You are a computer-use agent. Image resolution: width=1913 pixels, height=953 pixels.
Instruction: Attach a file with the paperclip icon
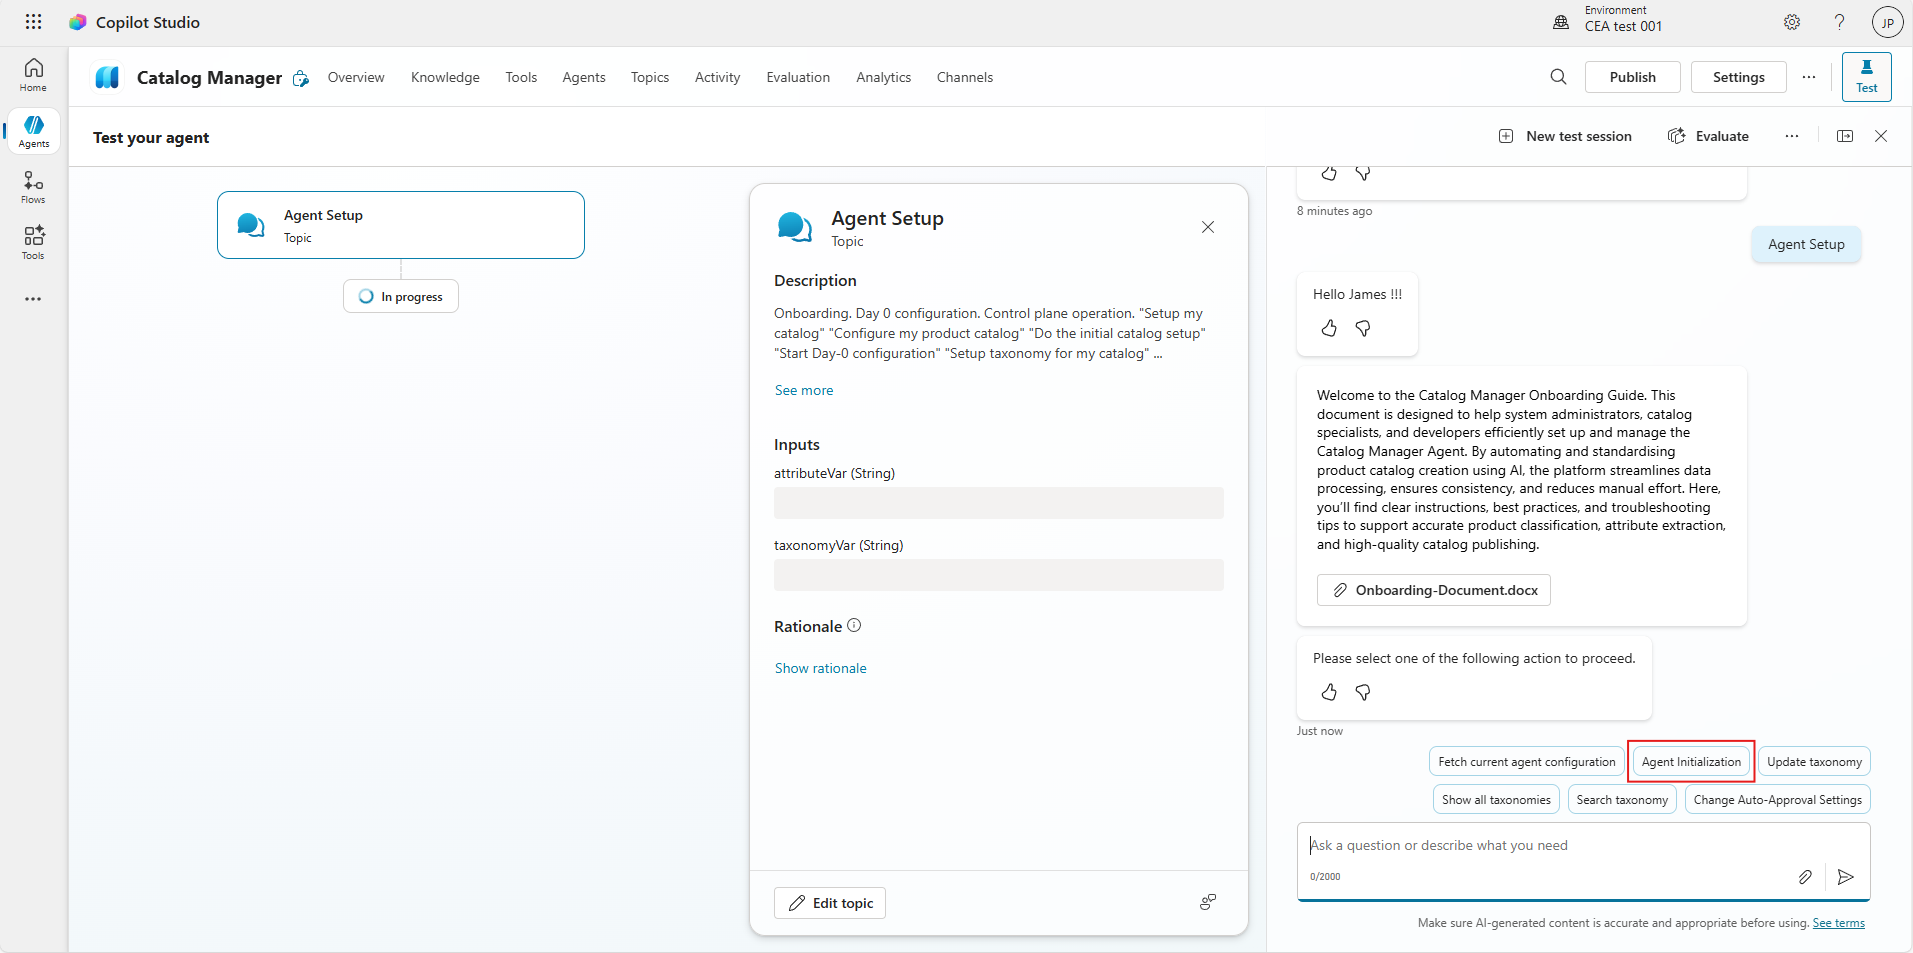click(1805, 877)
